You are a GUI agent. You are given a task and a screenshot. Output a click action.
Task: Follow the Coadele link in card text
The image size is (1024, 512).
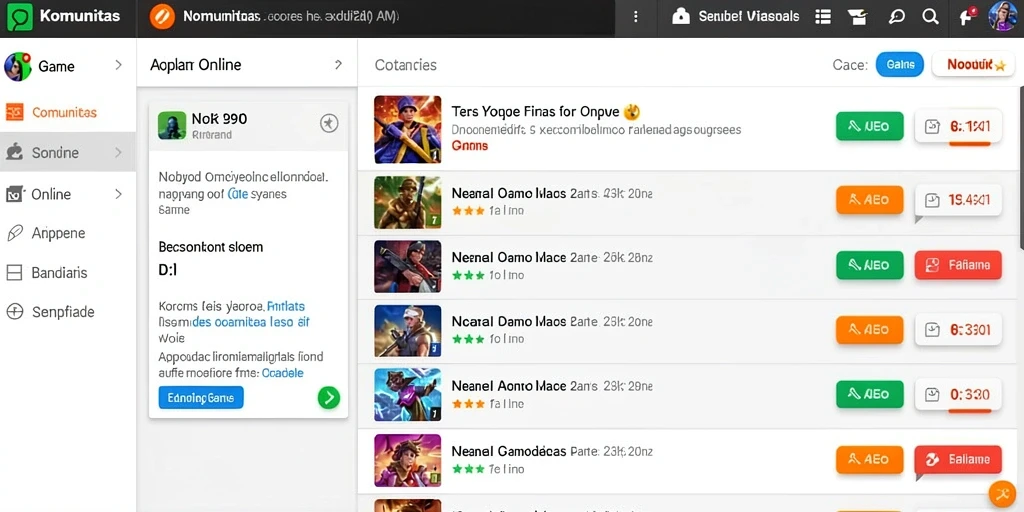(x=282, y=373)
